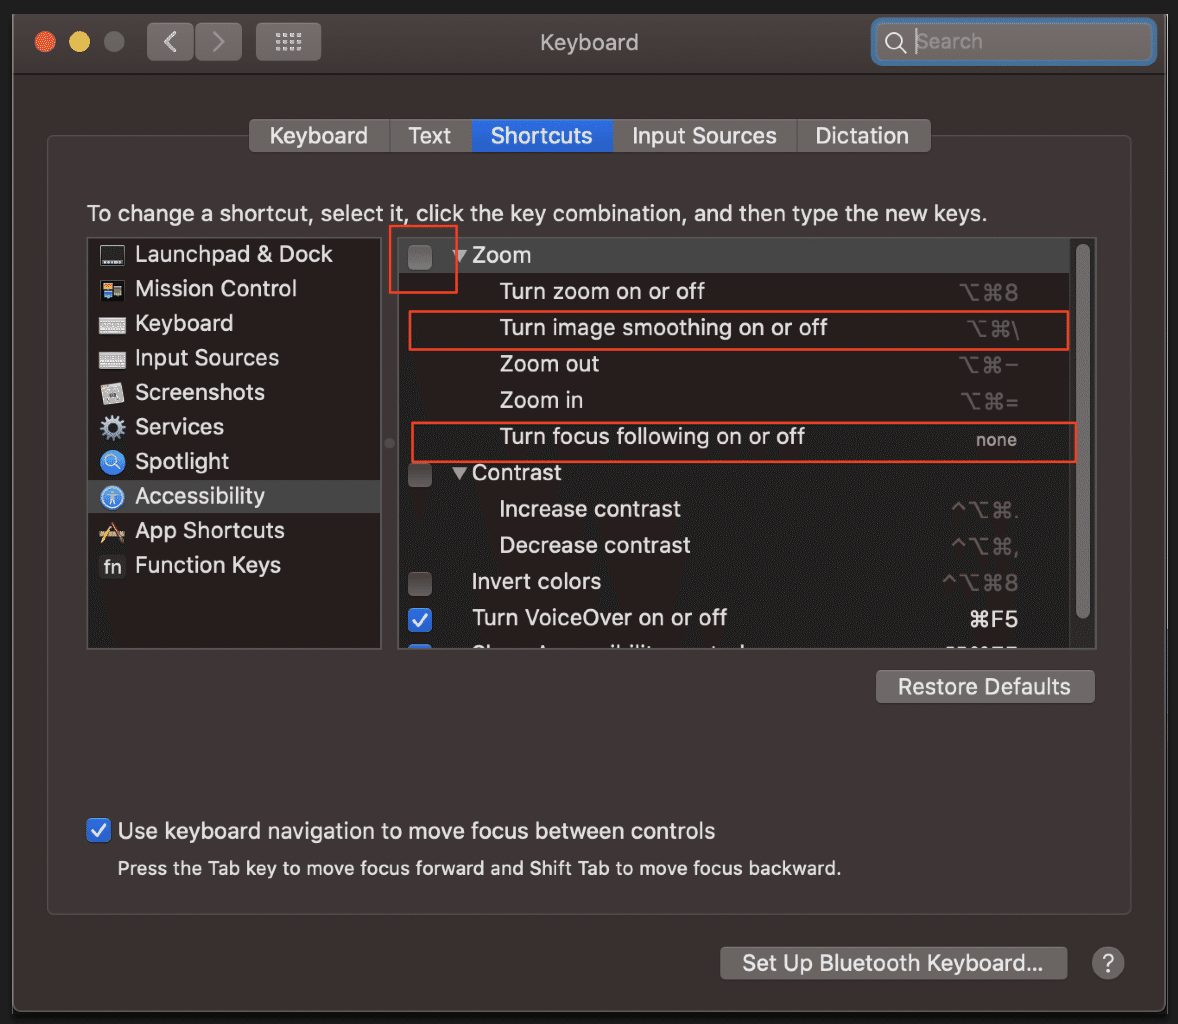Uncheck Turn VoiceOver on or off
1178x1024 pixels.
(420, 619)
